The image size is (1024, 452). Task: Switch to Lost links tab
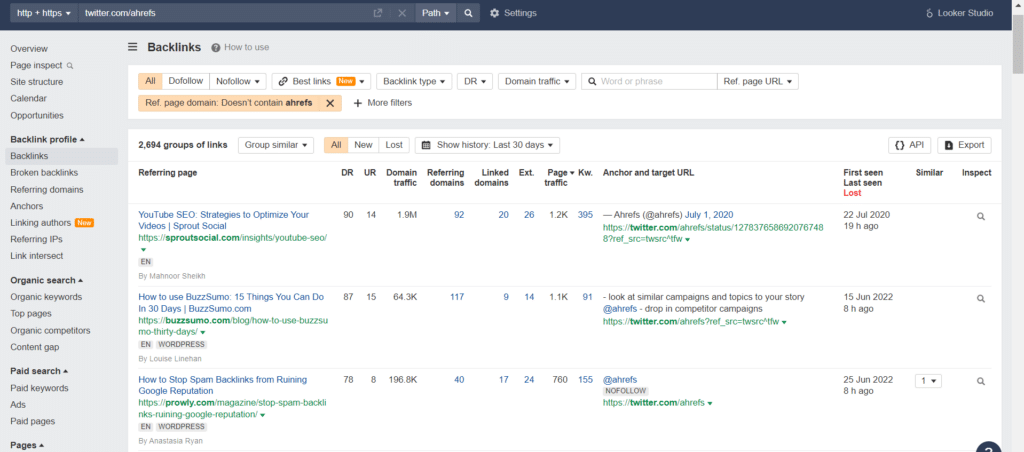click(394, 145)
